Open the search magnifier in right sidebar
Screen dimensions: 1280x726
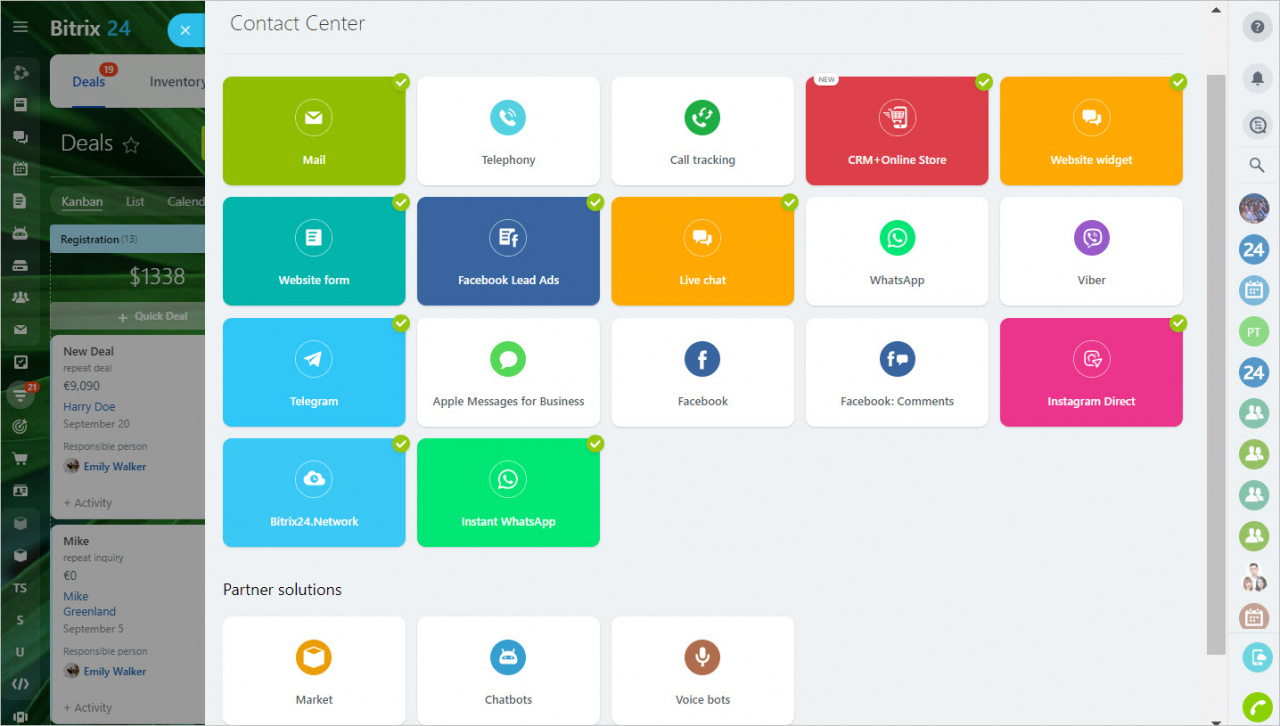pyautogui.click(x=1257, y=165)
